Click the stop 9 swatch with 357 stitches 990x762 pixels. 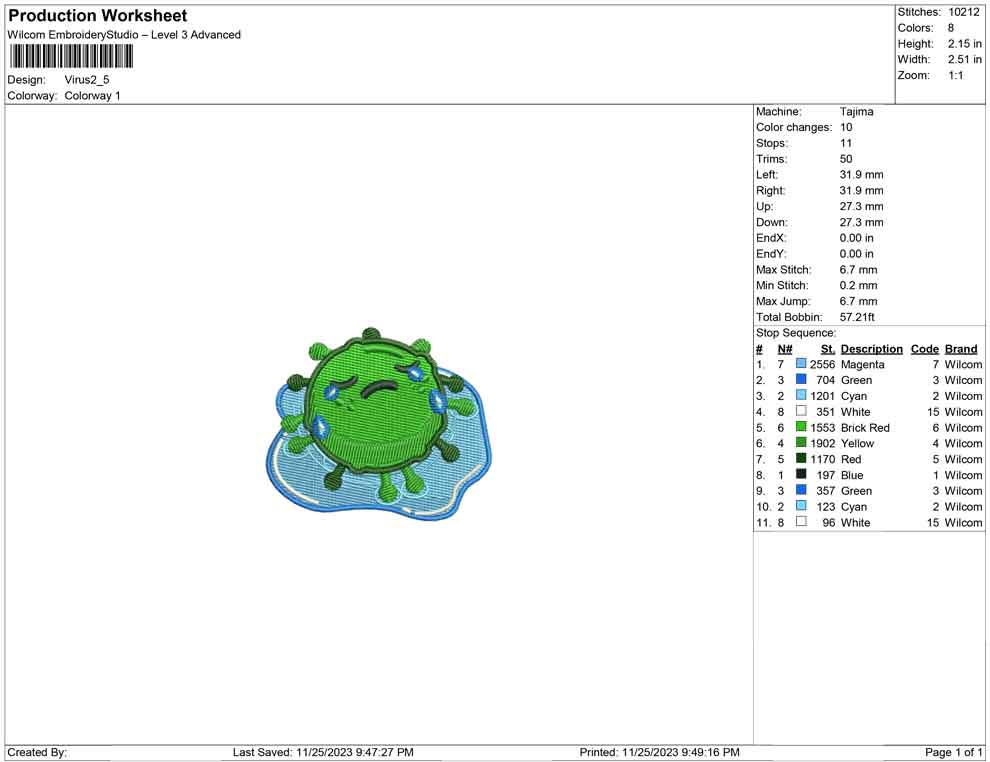click(x=801, y=490)
